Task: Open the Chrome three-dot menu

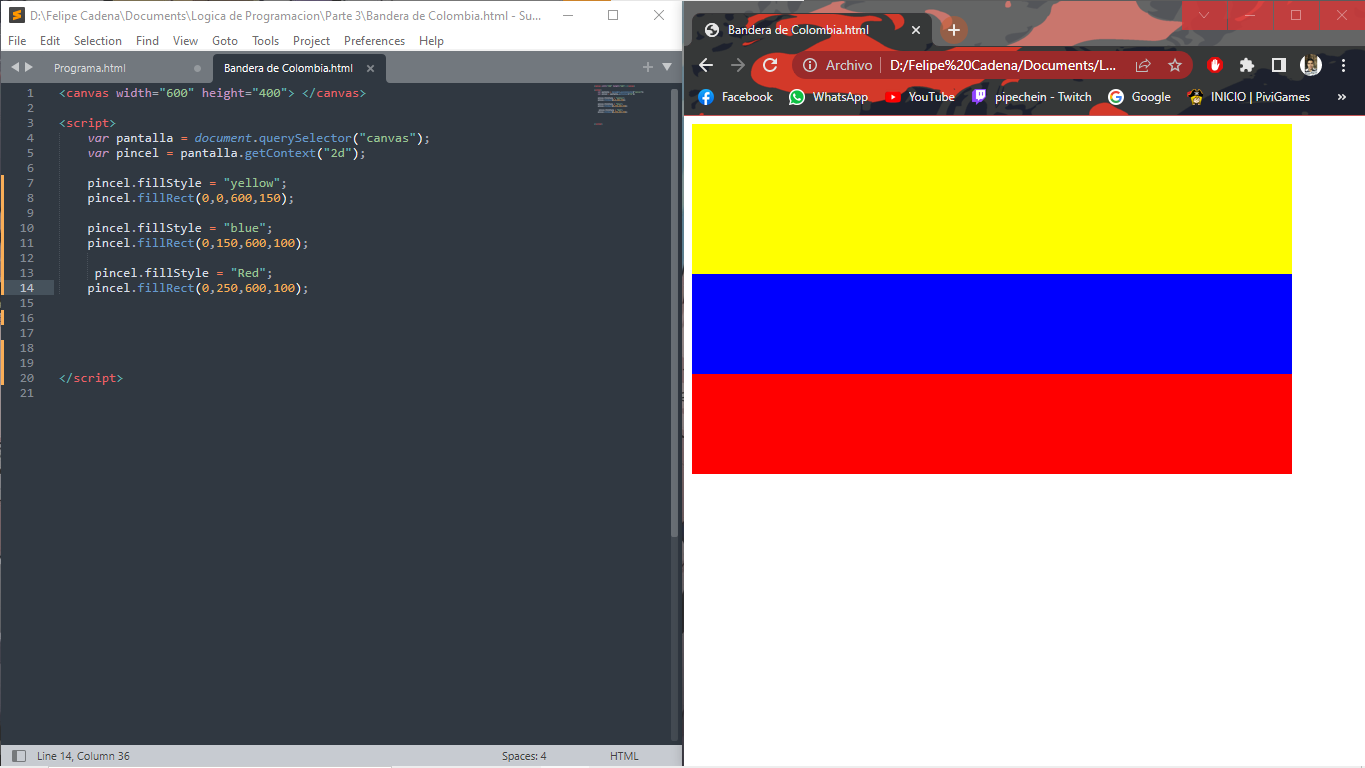Action: 1344,65
